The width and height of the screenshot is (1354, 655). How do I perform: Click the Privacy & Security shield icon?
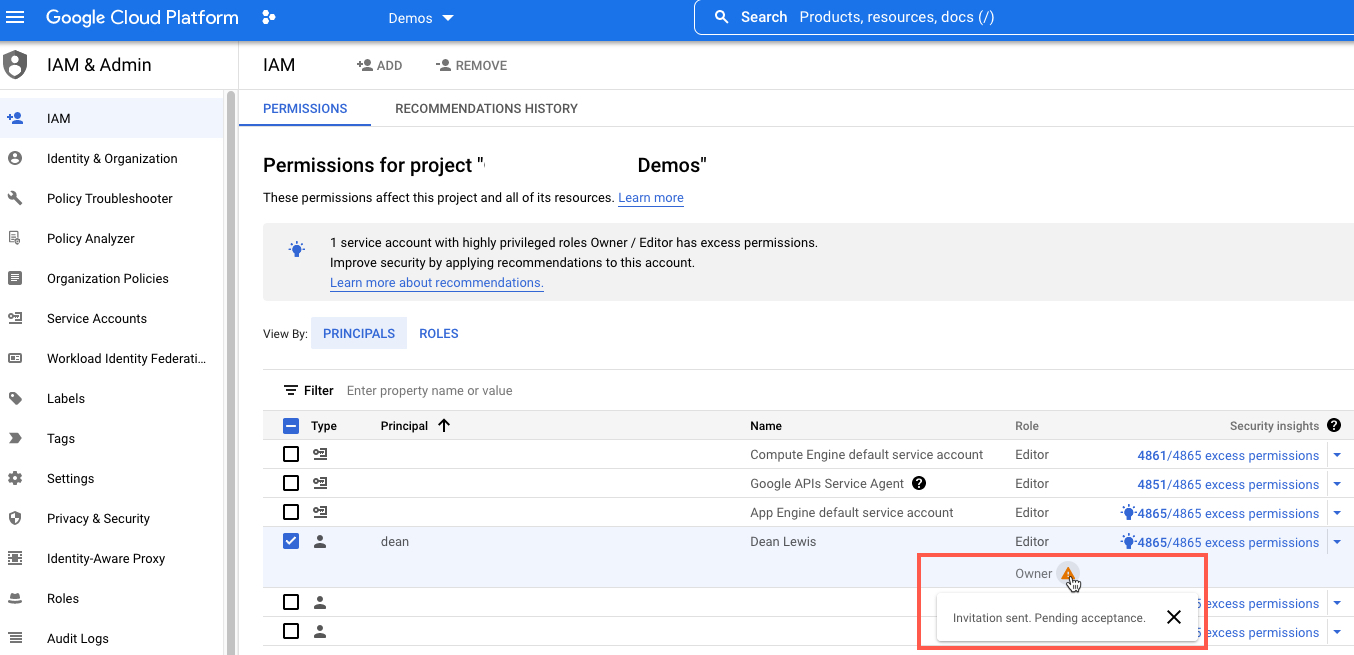(x=15, y=518)
